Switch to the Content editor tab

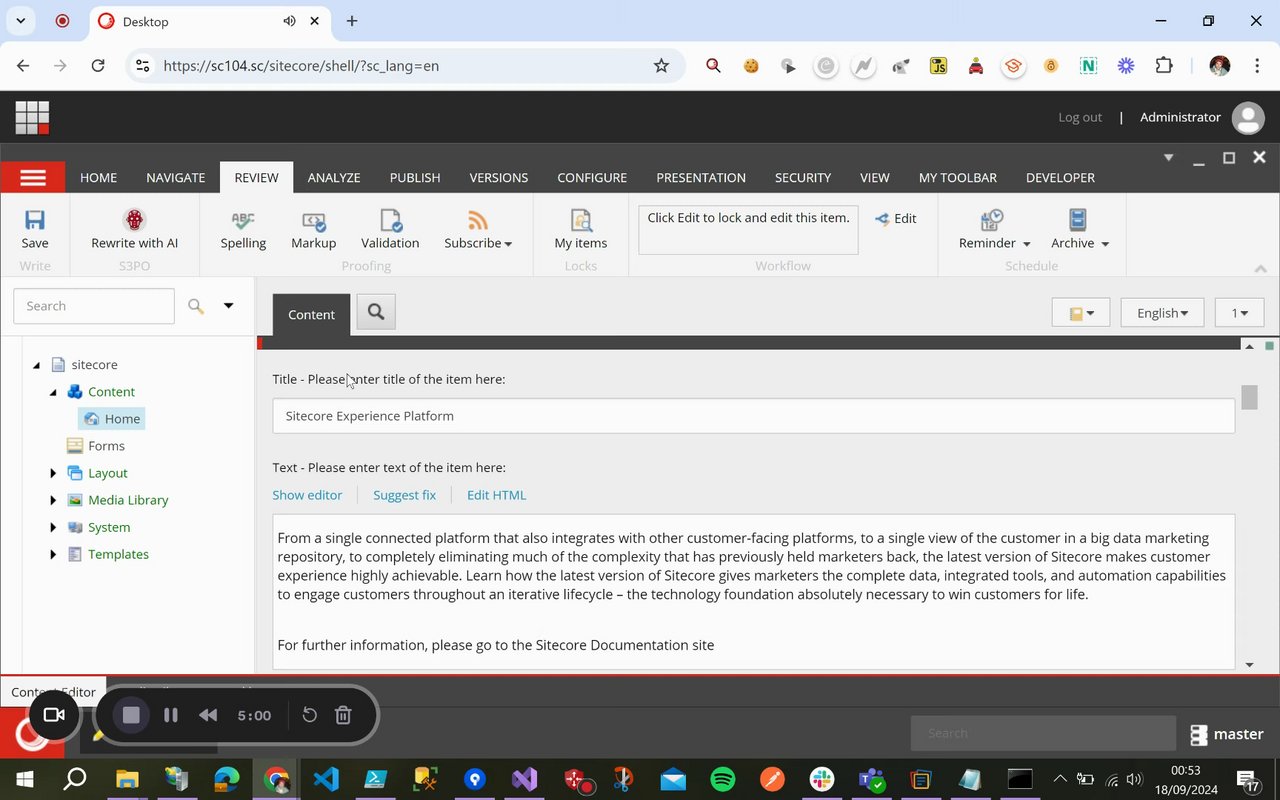point(311,314)
